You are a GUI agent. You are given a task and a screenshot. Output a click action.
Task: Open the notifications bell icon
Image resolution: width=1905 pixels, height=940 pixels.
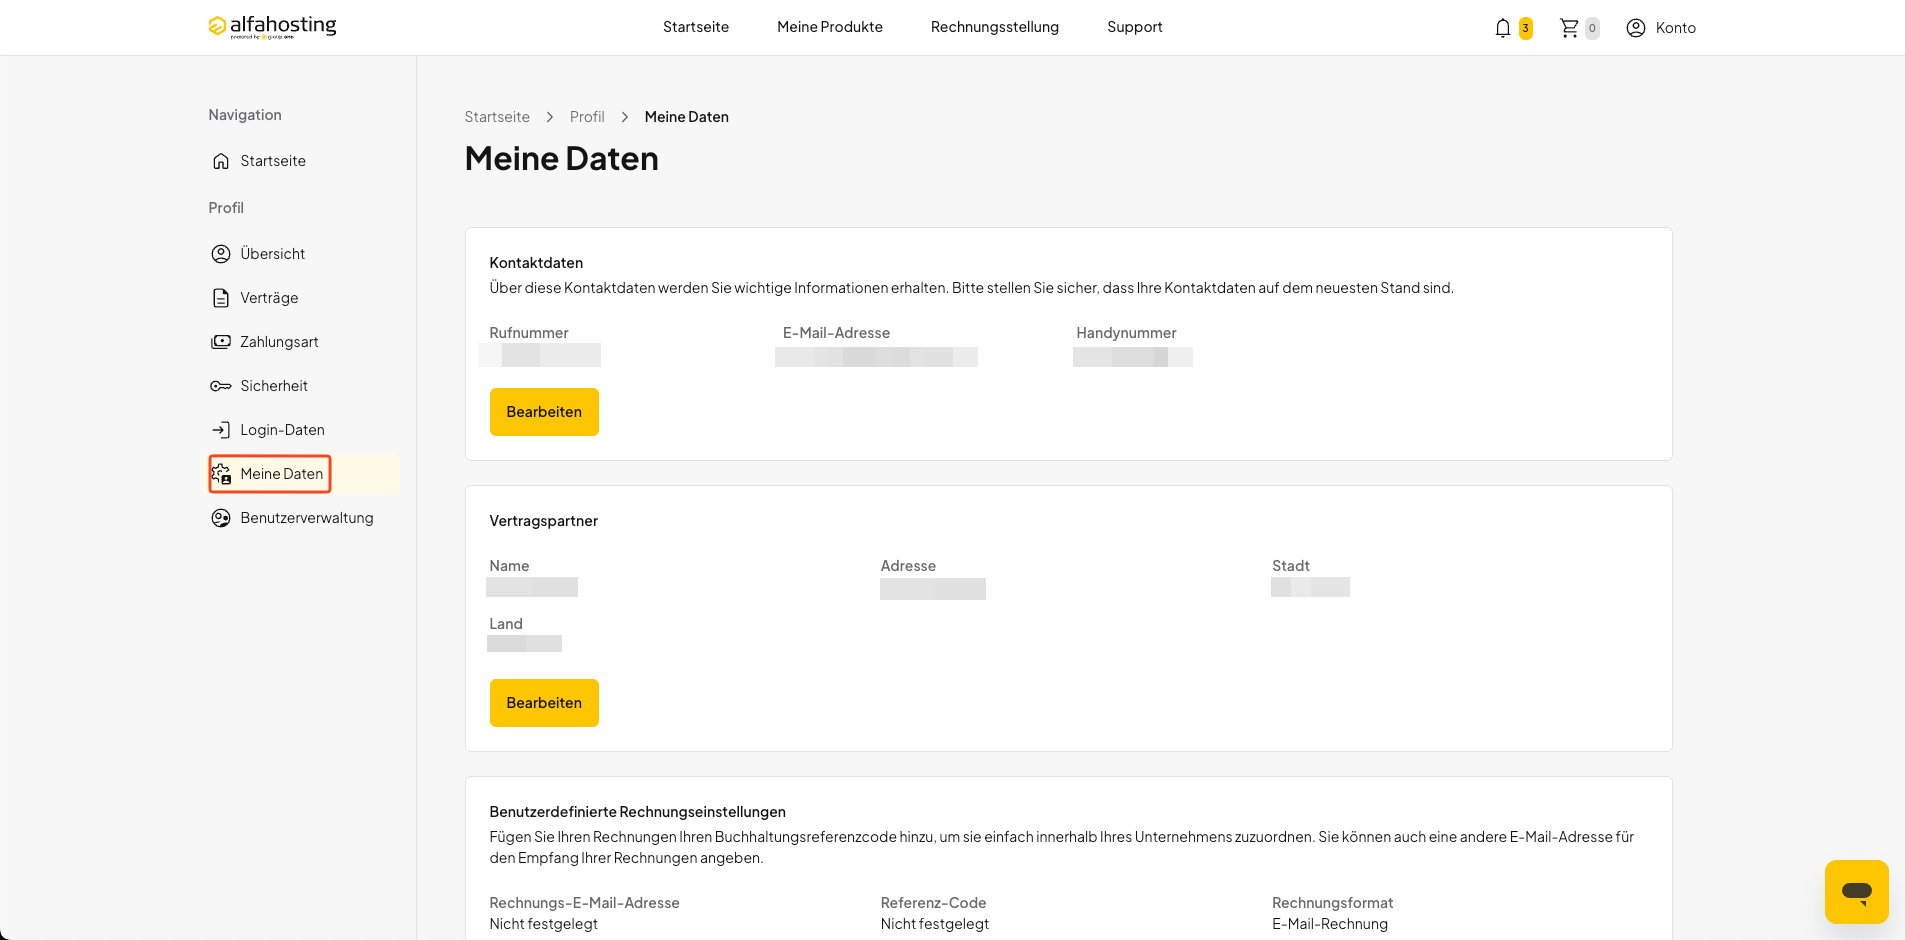tap(1502, 28)
